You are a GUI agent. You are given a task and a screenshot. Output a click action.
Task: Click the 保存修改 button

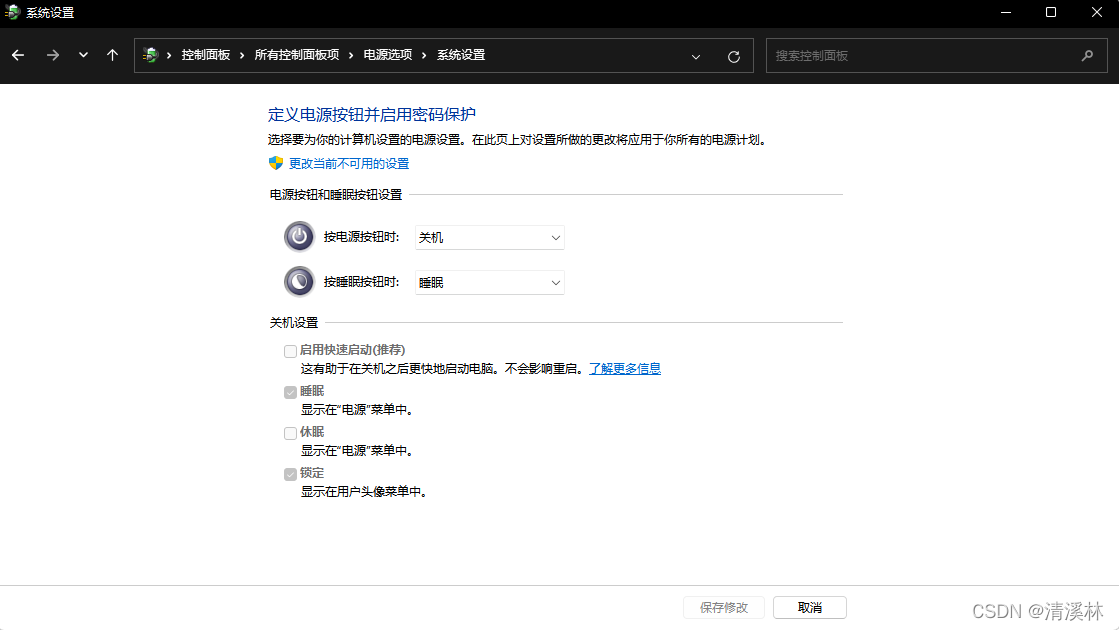coord(724,607)
